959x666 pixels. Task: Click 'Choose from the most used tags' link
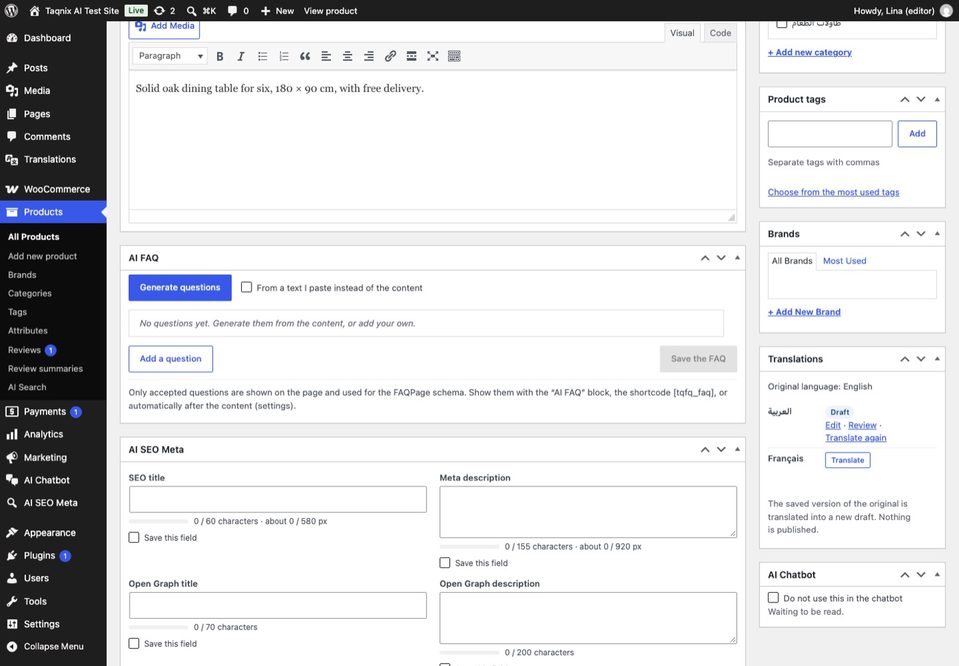[833, 192]
